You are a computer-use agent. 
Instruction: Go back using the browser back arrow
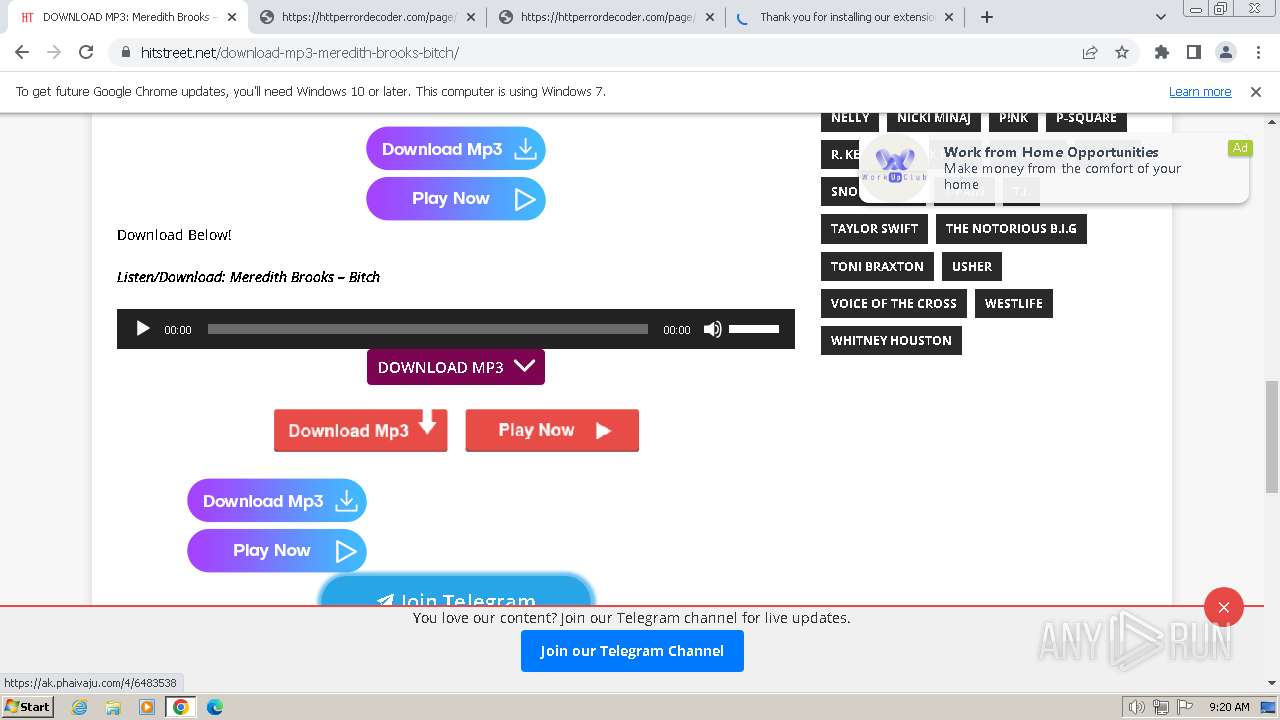tap(22, 53)
